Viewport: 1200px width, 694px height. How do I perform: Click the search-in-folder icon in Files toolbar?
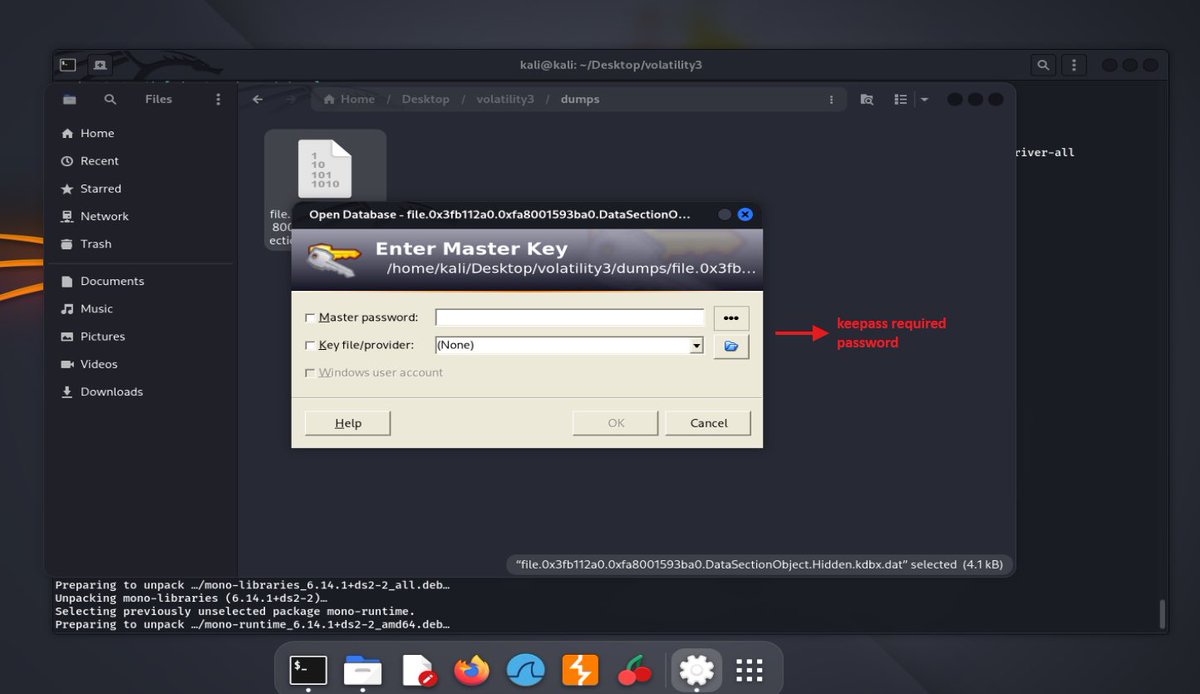click(x=867, y=99)
